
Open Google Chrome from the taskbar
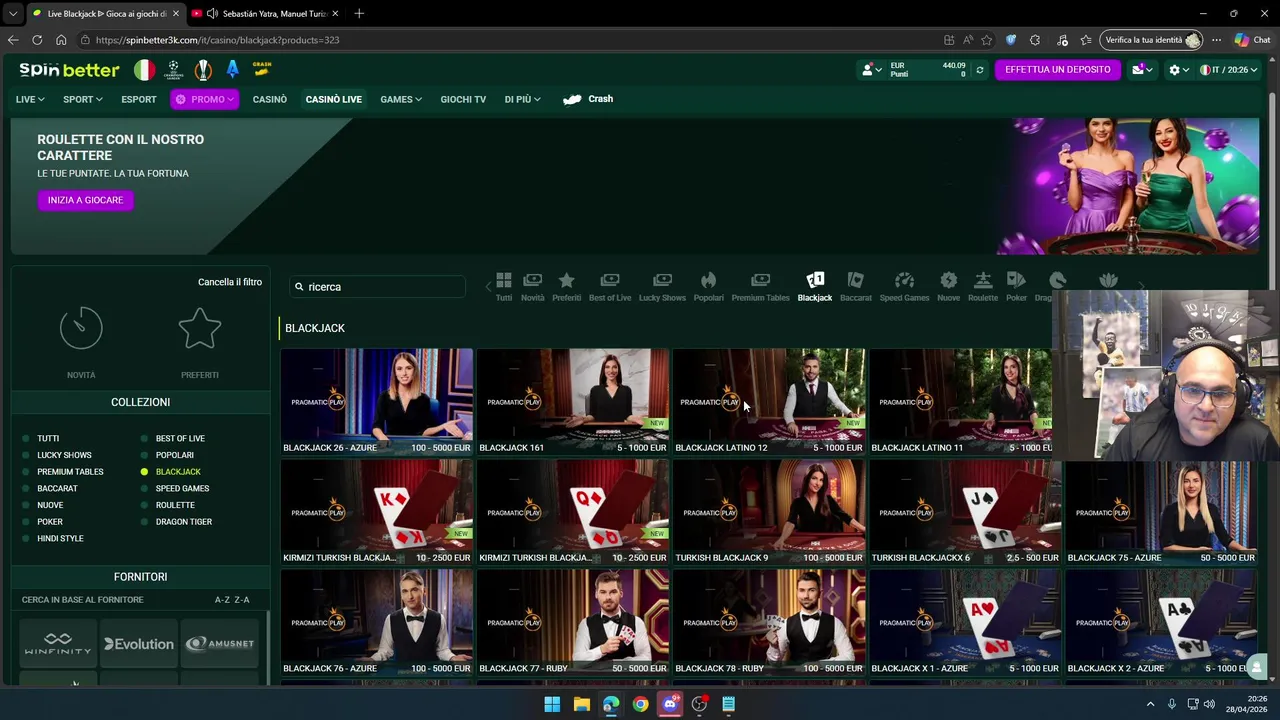pyautogui.click(x=640, y=704)
